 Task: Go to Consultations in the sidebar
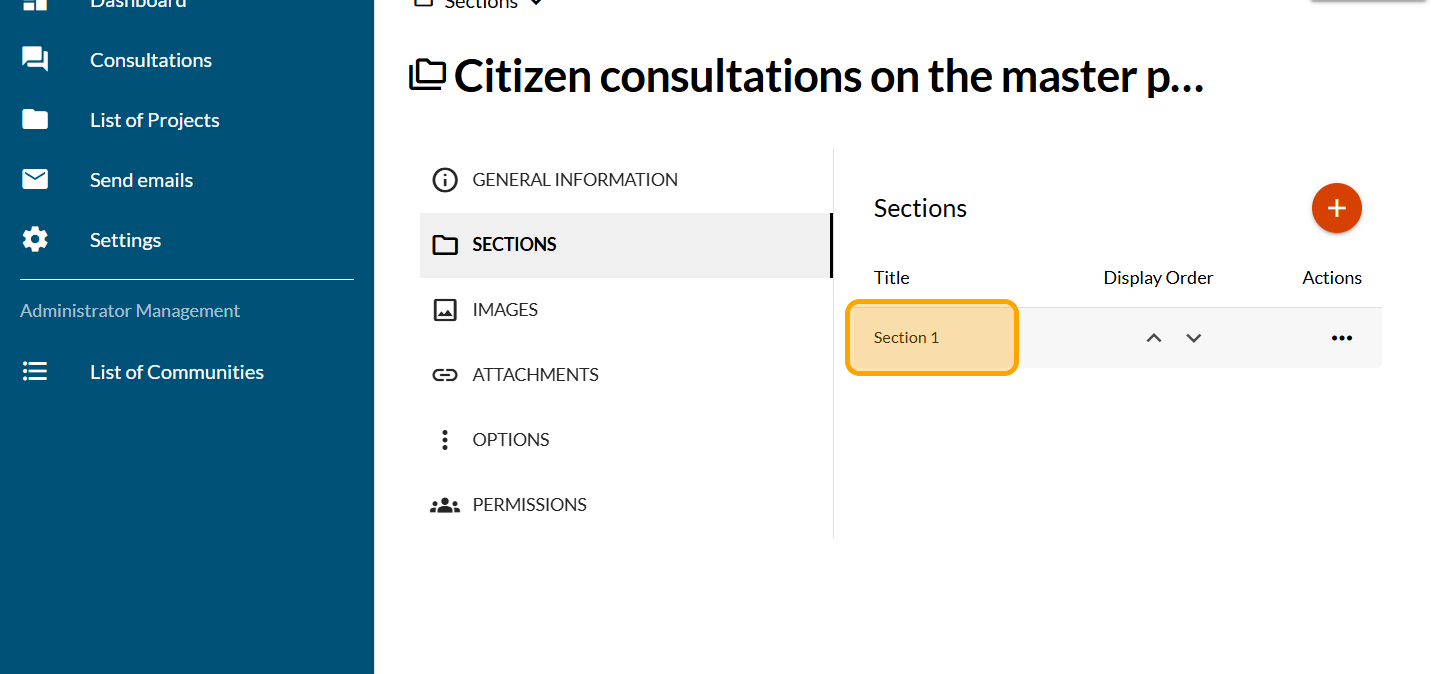(151, 60)
